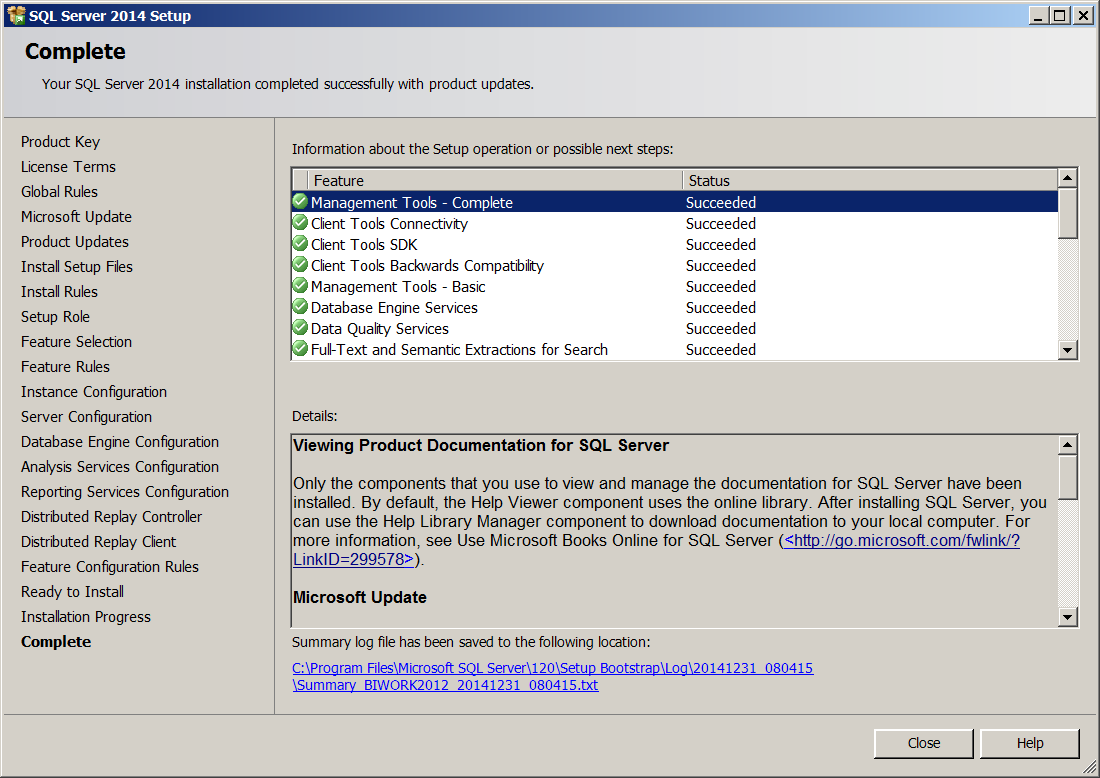The height and width of the screenshot is (778, 1100).
Task: Click the Feature Configuration Rules step
Action: click(x=109, y=567)
